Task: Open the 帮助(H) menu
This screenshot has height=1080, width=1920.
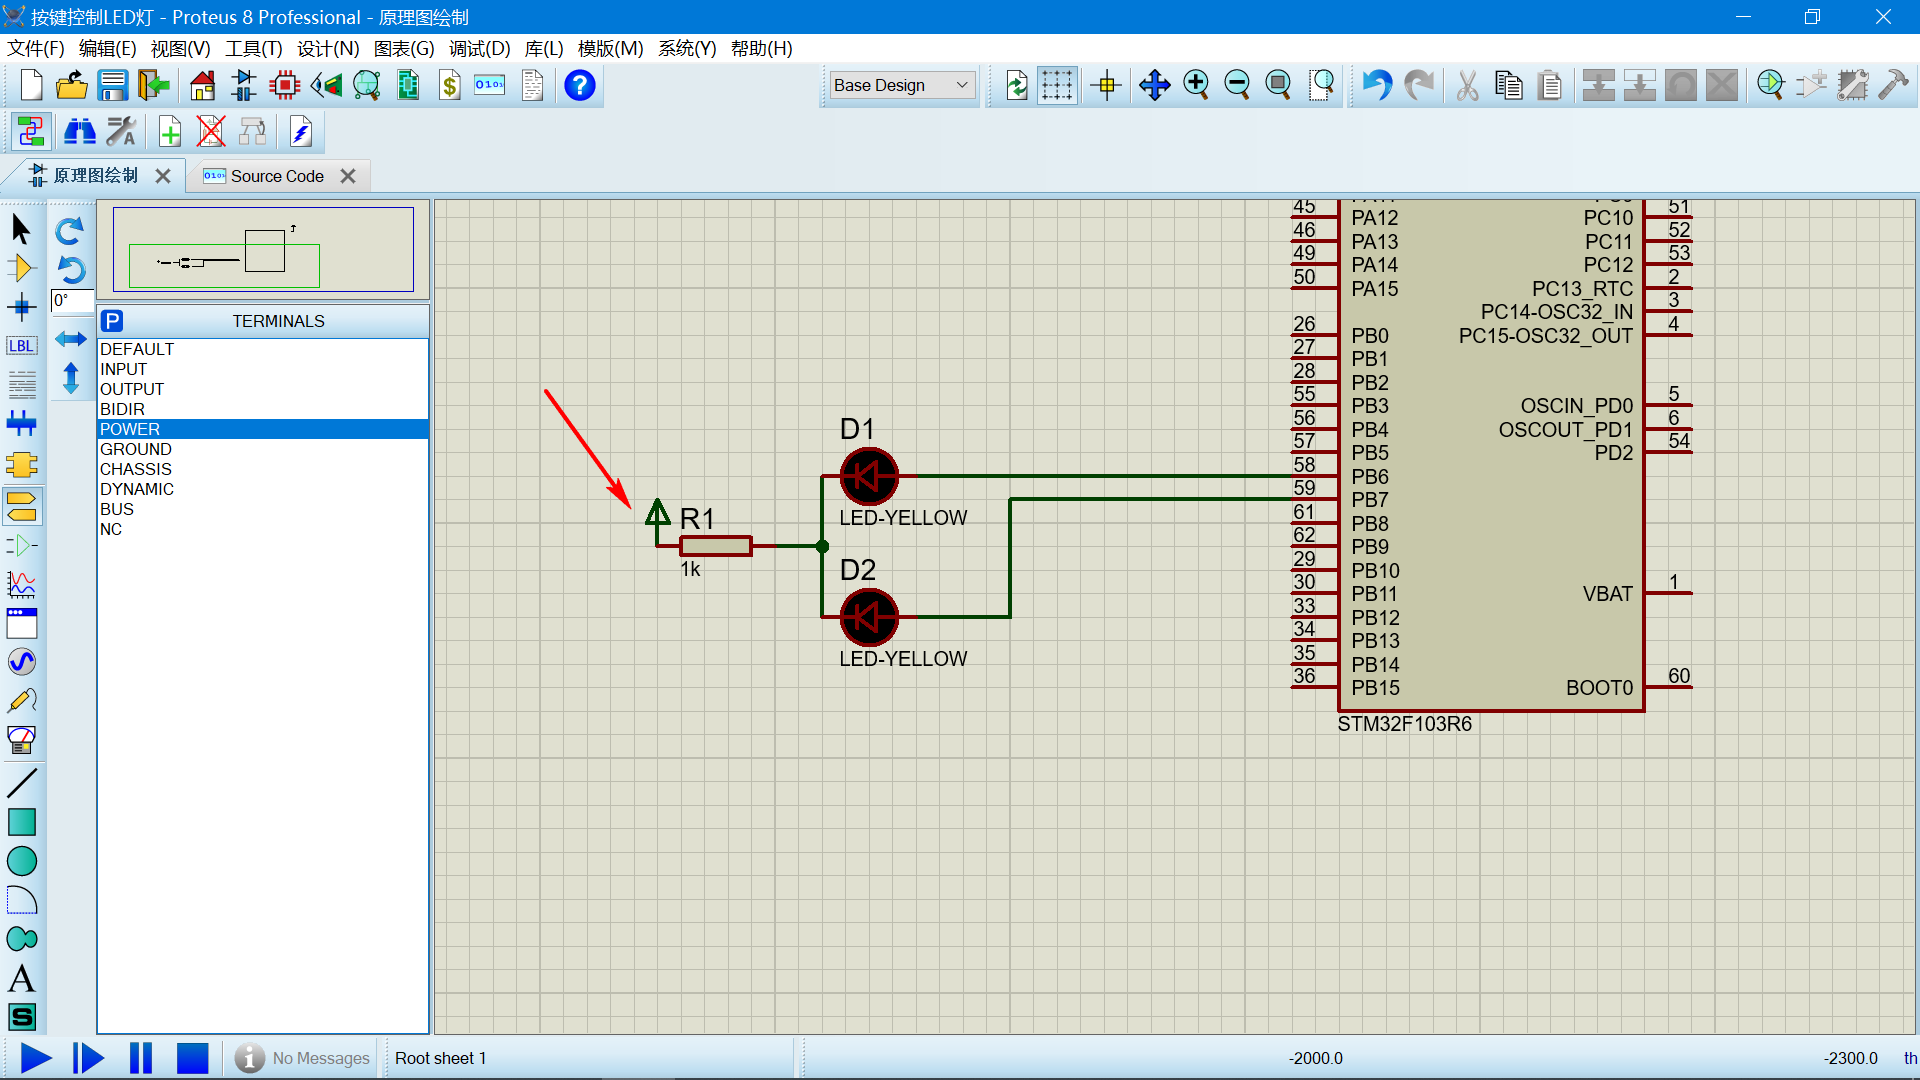Action: click(x=761, y=48)
